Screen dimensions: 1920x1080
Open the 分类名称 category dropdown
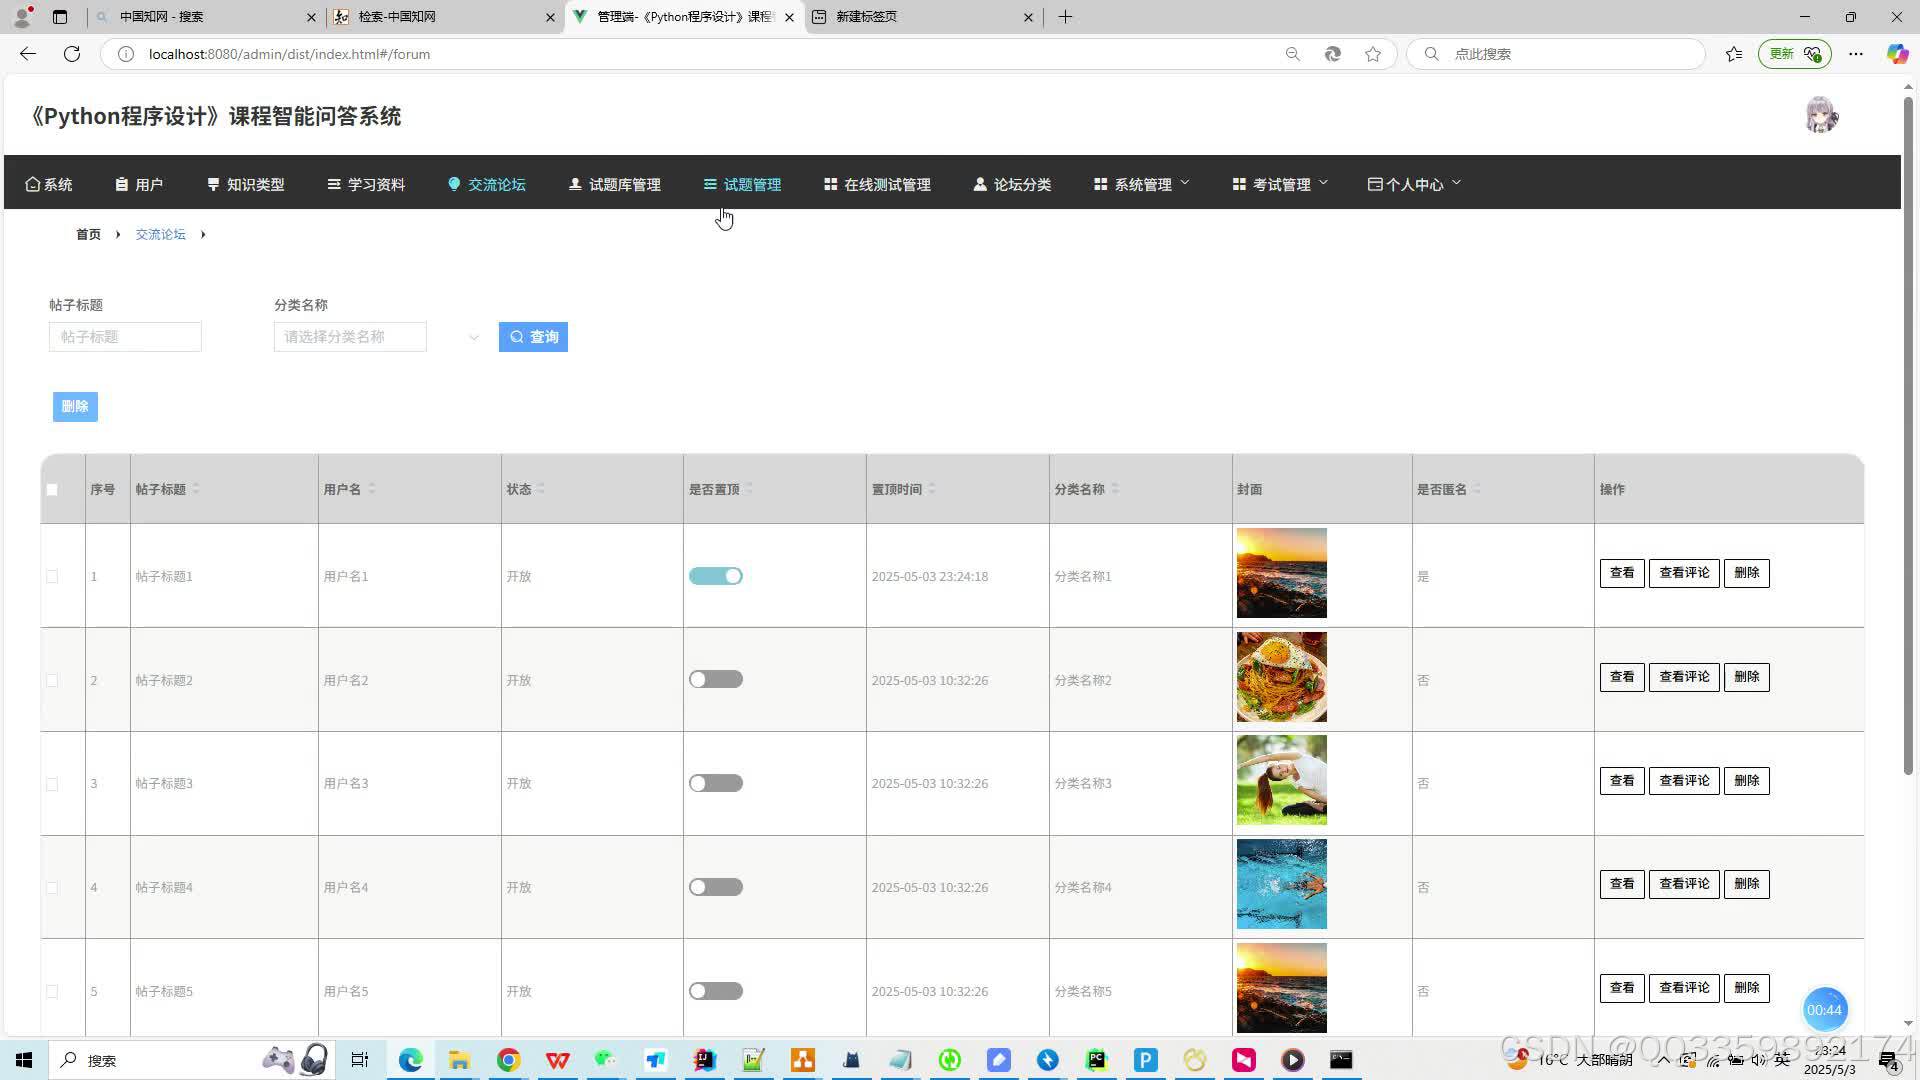pyautogui.click(x=376, y=337)
